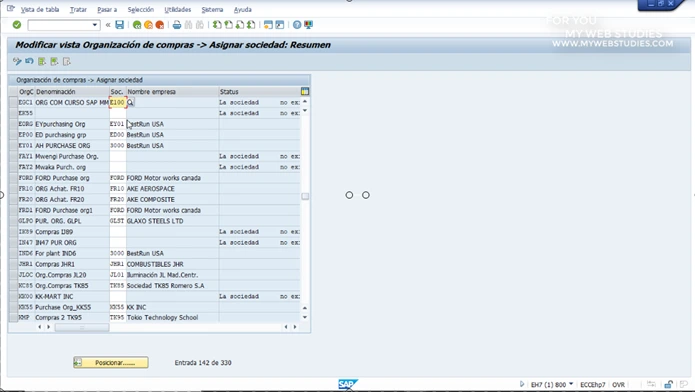The image size is (695, 392).
Task: Select the EGC1 row selector box
Action: click(13, 102)
